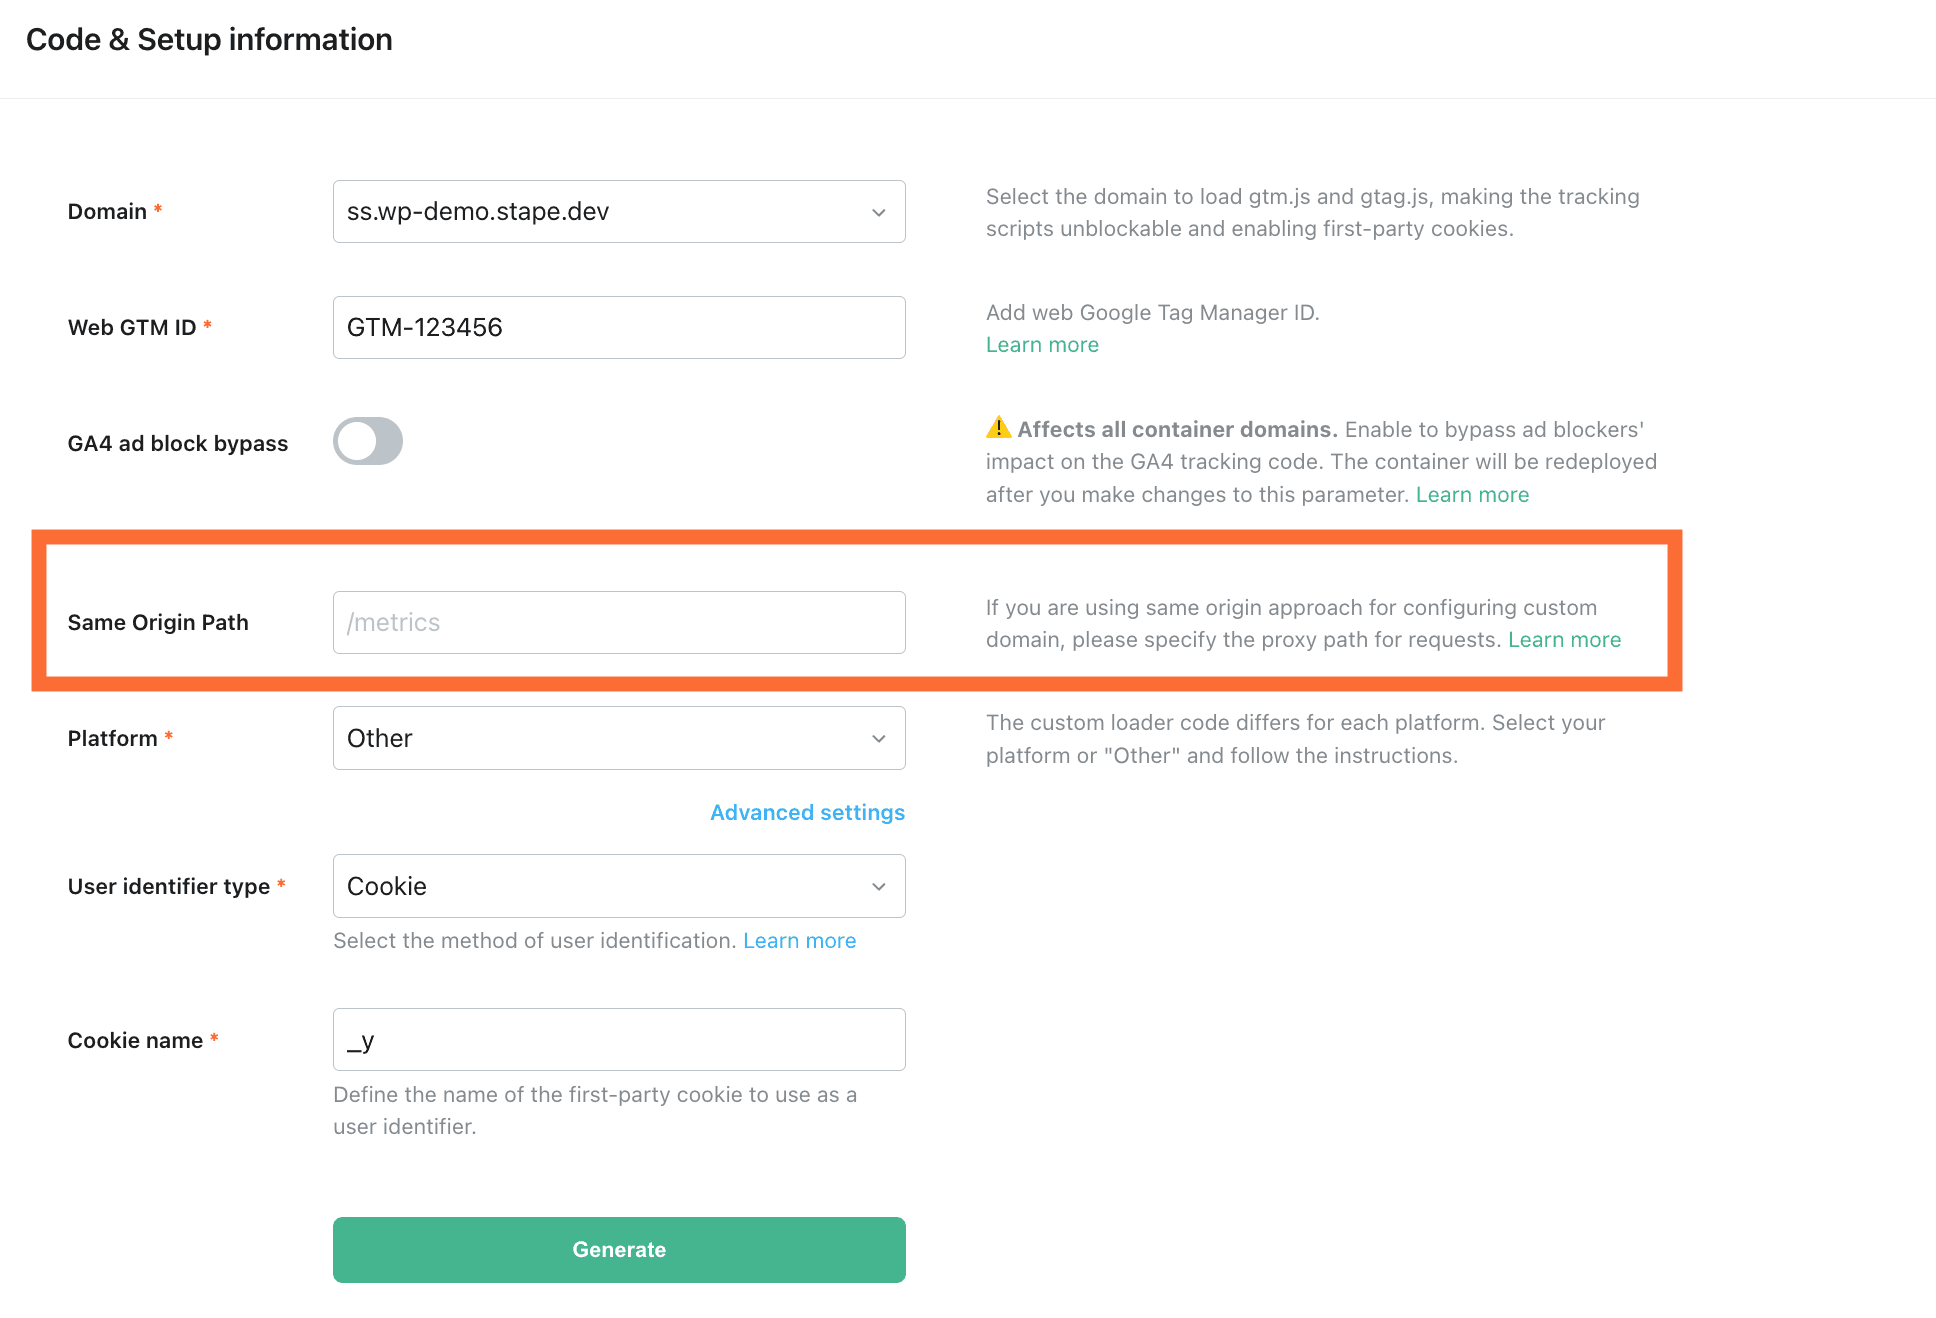Screen dimensions: 1936x1318
Task: Click the User identifier type chevron arrow
Action: [x=879, y=886]
